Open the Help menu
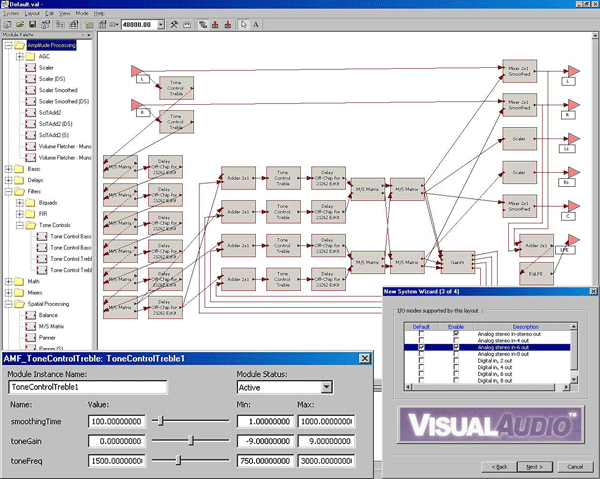Viewport: 600px width, 479px height. 99,13
